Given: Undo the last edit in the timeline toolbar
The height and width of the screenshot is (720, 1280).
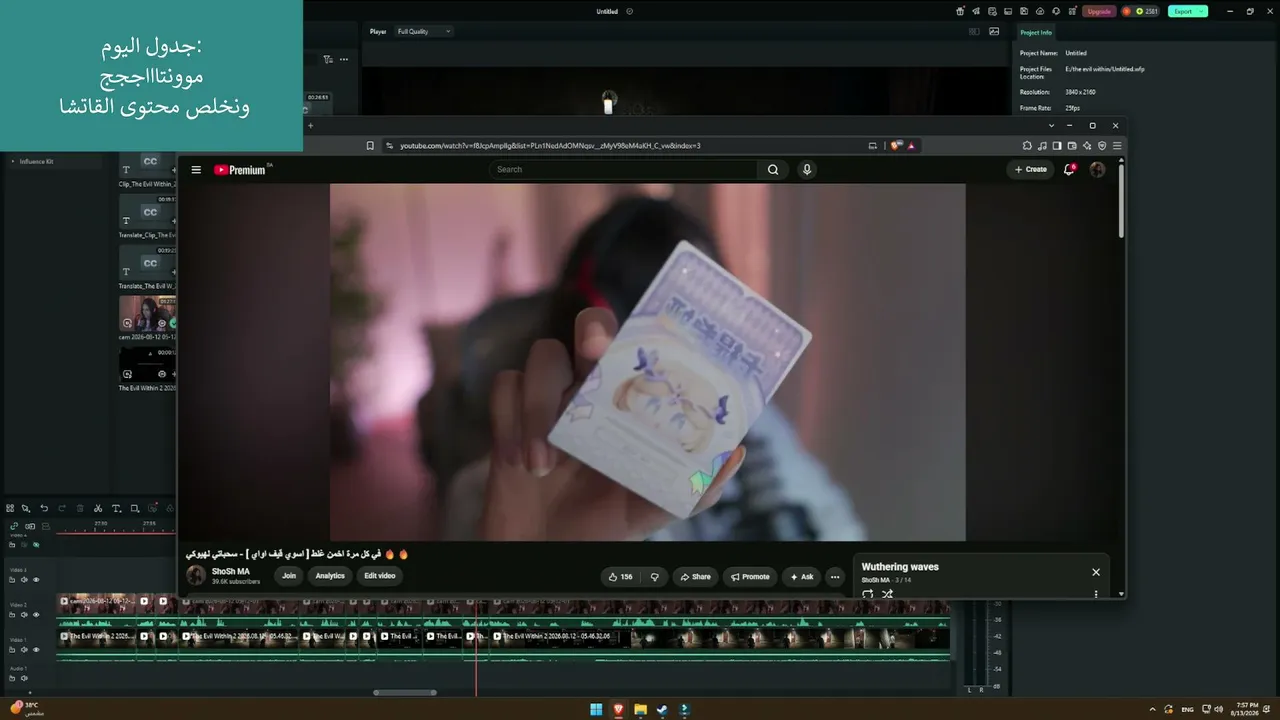Looking at the screenshot, I should [44, 509].
